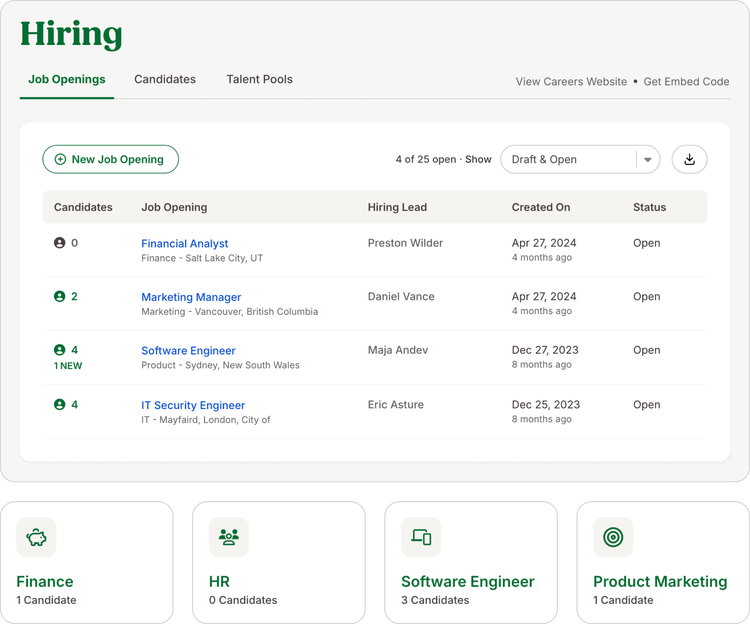
Task: Select the Job Openings tab
Action: (66, 79)
